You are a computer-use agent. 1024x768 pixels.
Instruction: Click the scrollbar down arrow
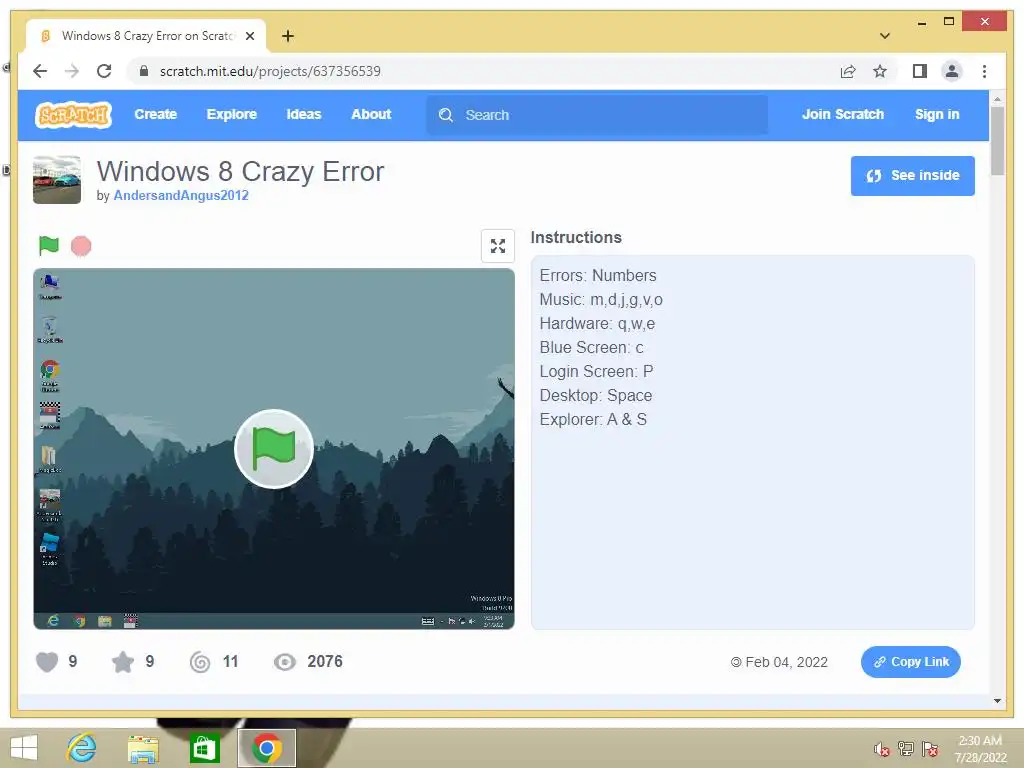click(x=997, y=701)
